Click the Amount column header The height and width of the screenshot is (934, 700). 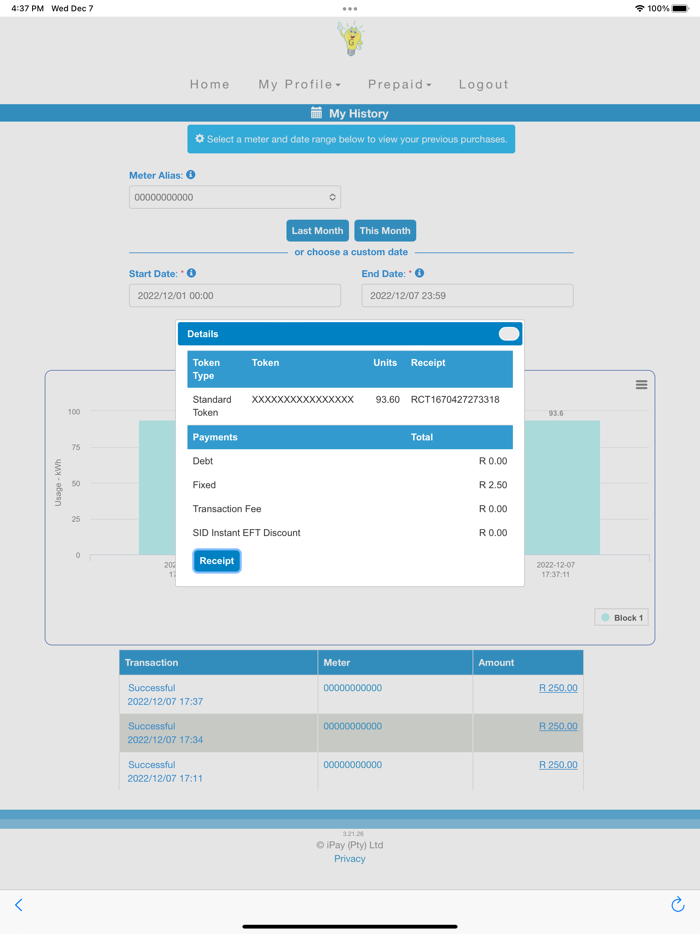click(528, 662)
